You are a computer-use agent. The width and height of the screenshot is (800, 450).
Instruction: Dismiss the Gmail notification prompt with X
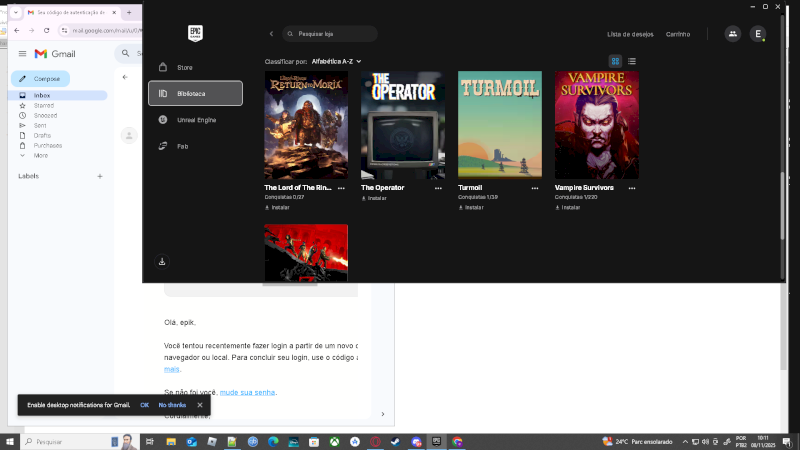[x=200, y=405]
